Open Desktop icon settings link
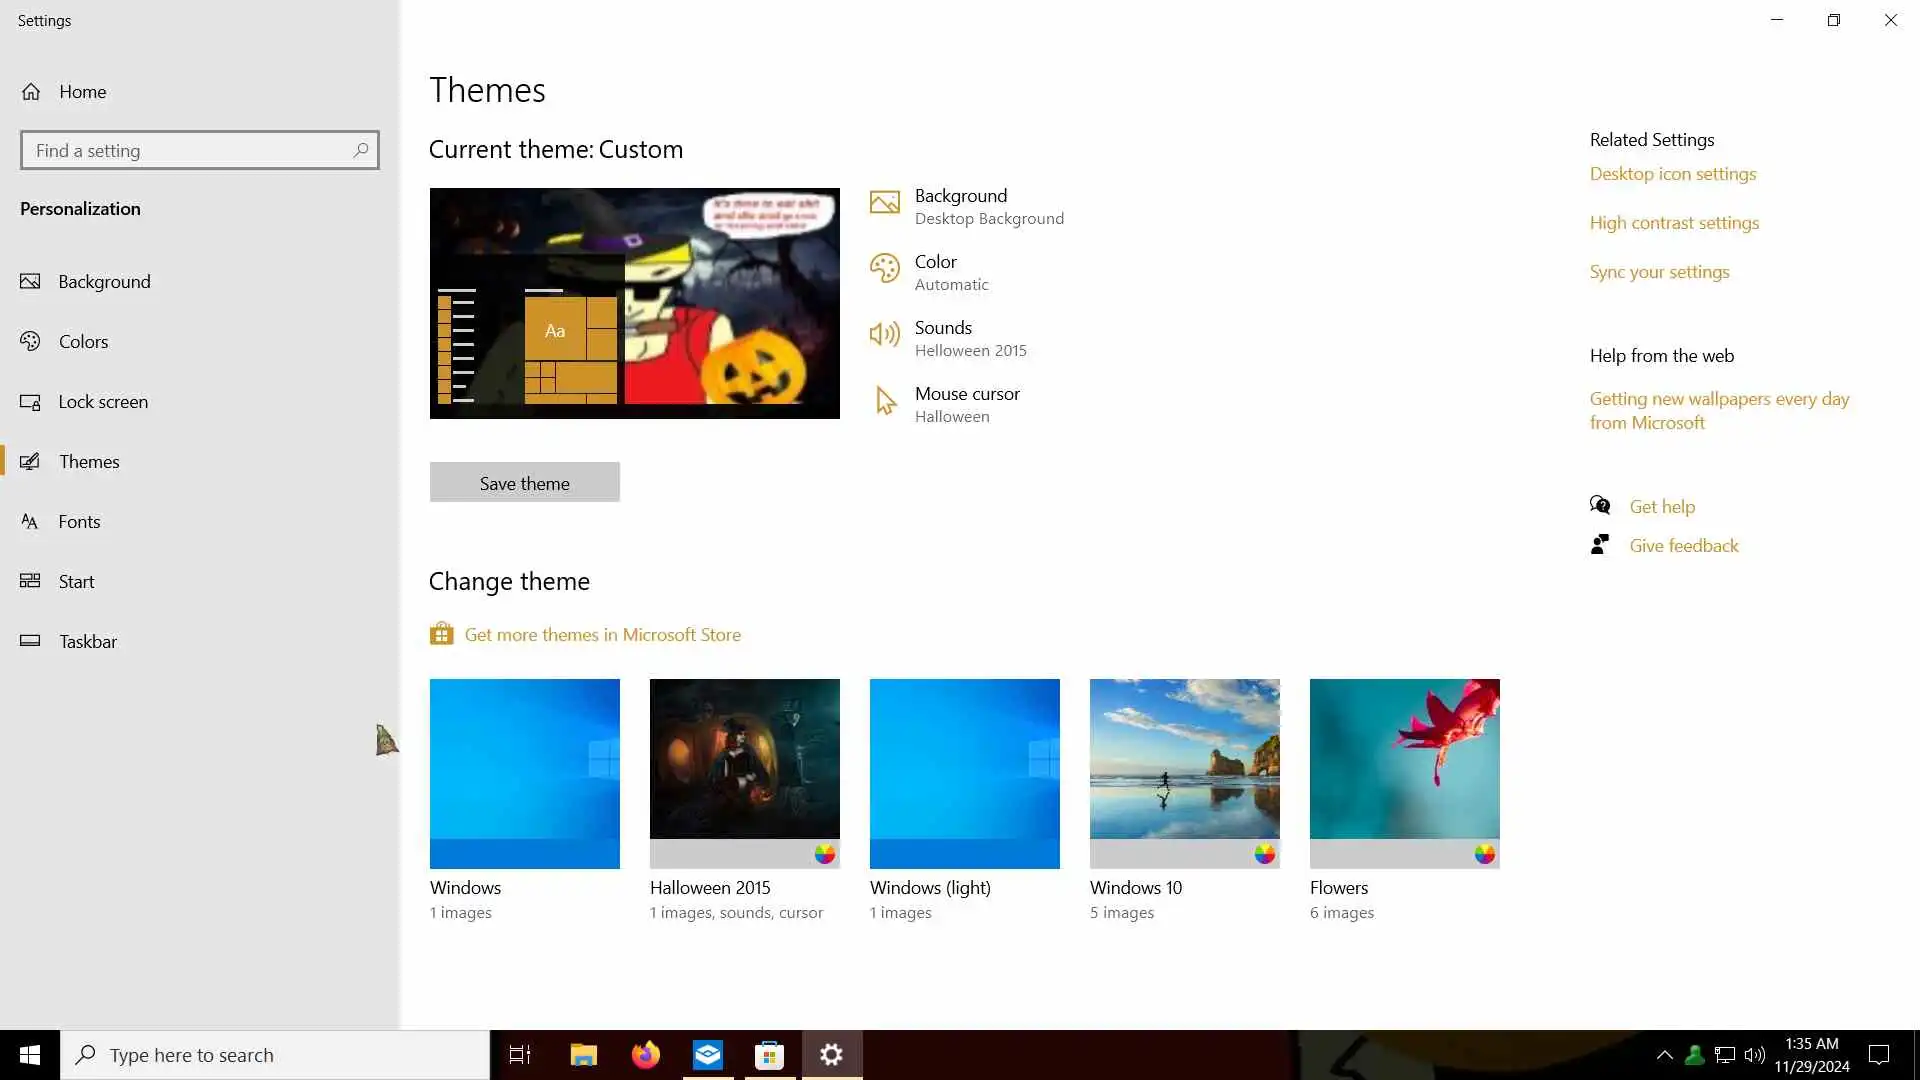 pyautogui.click(x=1672, y=174)
